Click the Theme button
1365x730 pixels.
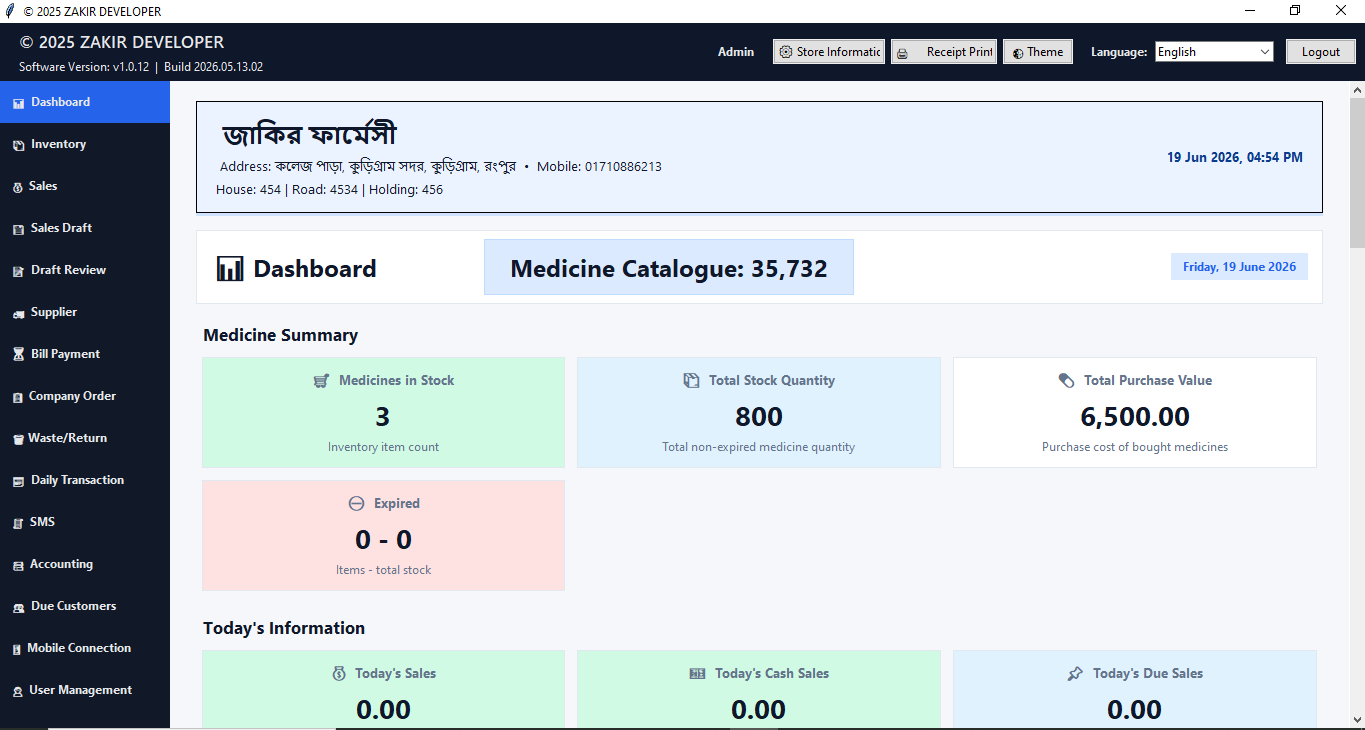coord(1038,52)
